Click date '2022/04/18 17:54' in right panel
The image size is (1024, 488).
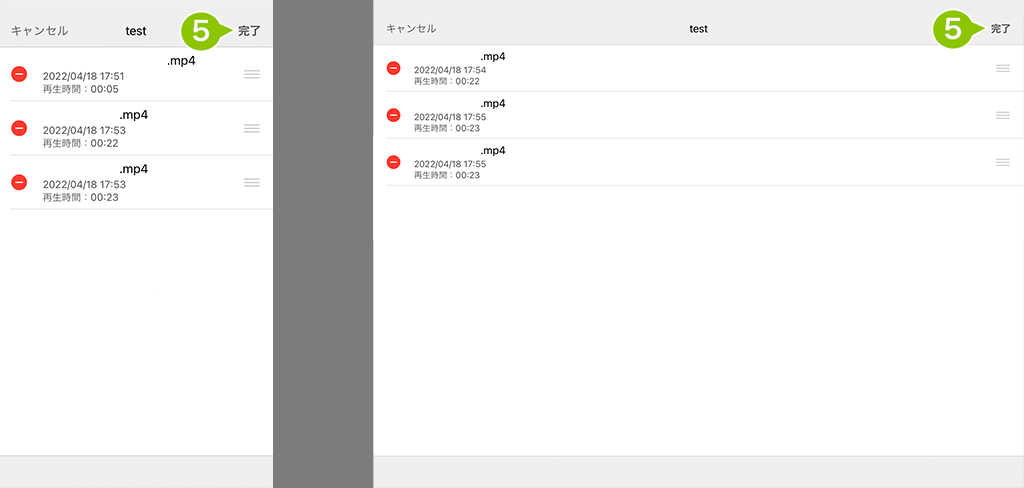pos(450,70)
